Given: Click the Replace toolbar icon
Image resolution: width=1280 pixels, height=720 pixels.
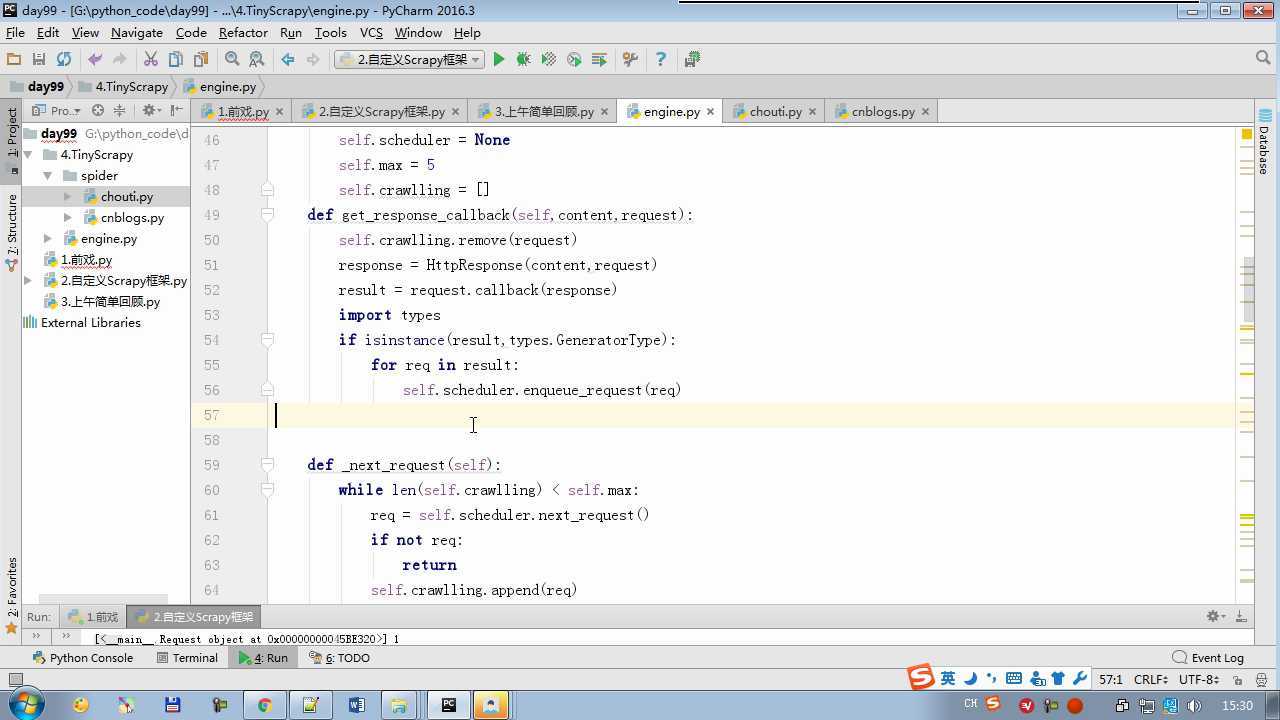Looking at the screenshot, I should click(x=257, y=60).
